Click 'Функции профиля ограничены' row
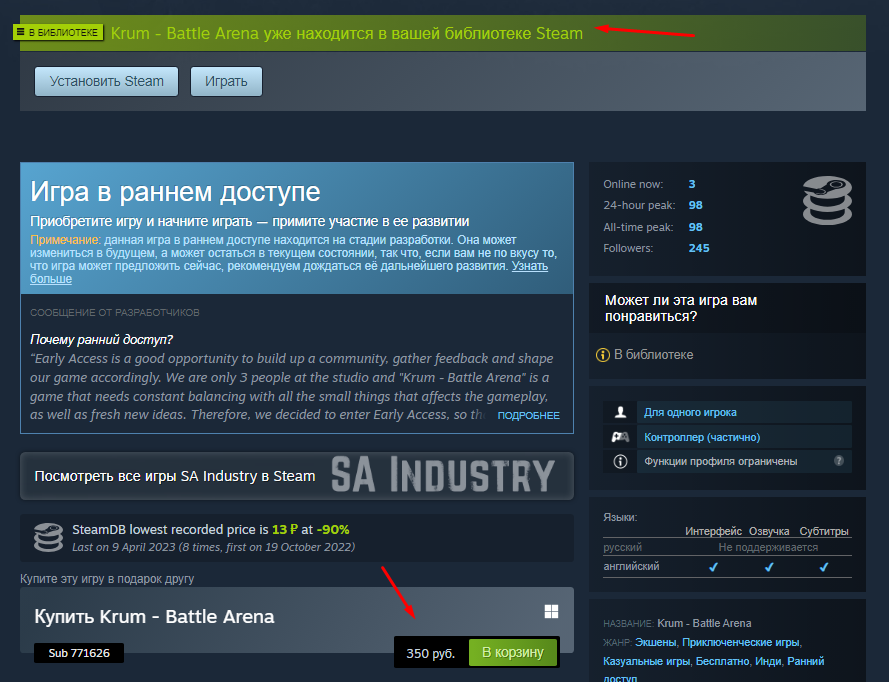The image size is (889, 682). 727,461
